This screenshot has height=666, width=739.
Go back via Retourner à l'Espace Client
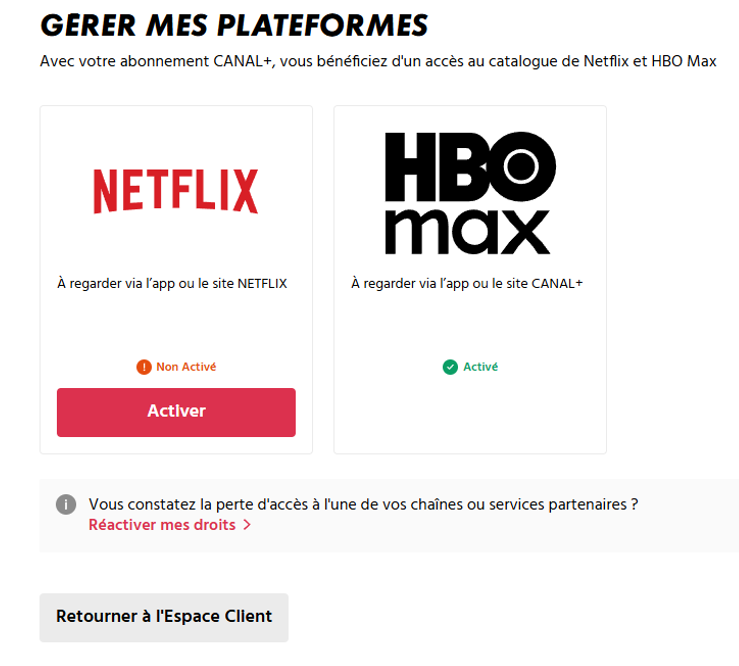pos(164,617)
